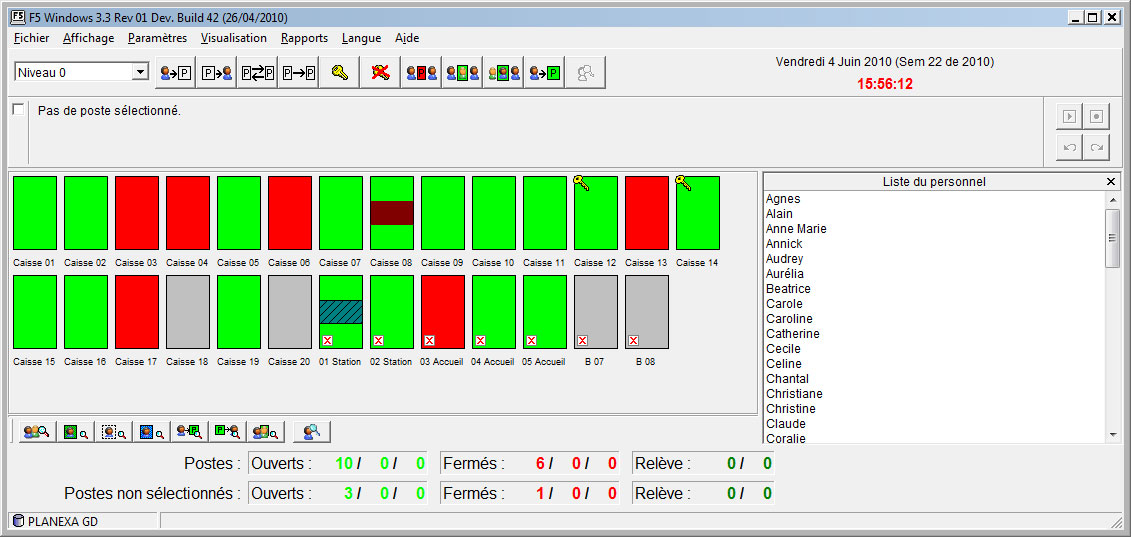Tick the checkbox beside 'Pas de poste sélectionné'
The image size is (1131, 537).
click(18, 110)
